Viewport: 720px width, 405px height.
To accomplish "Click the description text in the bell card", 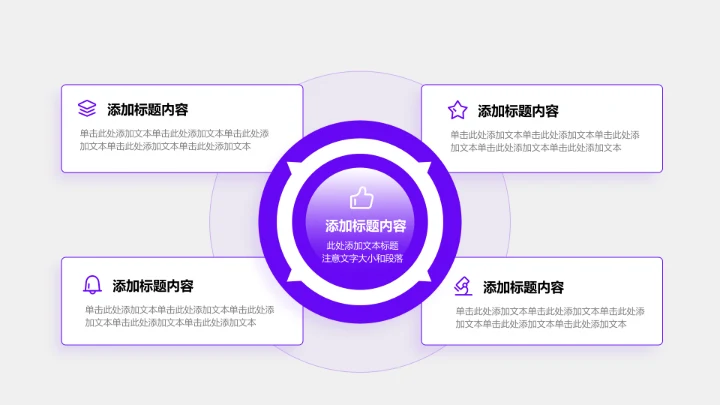I will 179,316.
